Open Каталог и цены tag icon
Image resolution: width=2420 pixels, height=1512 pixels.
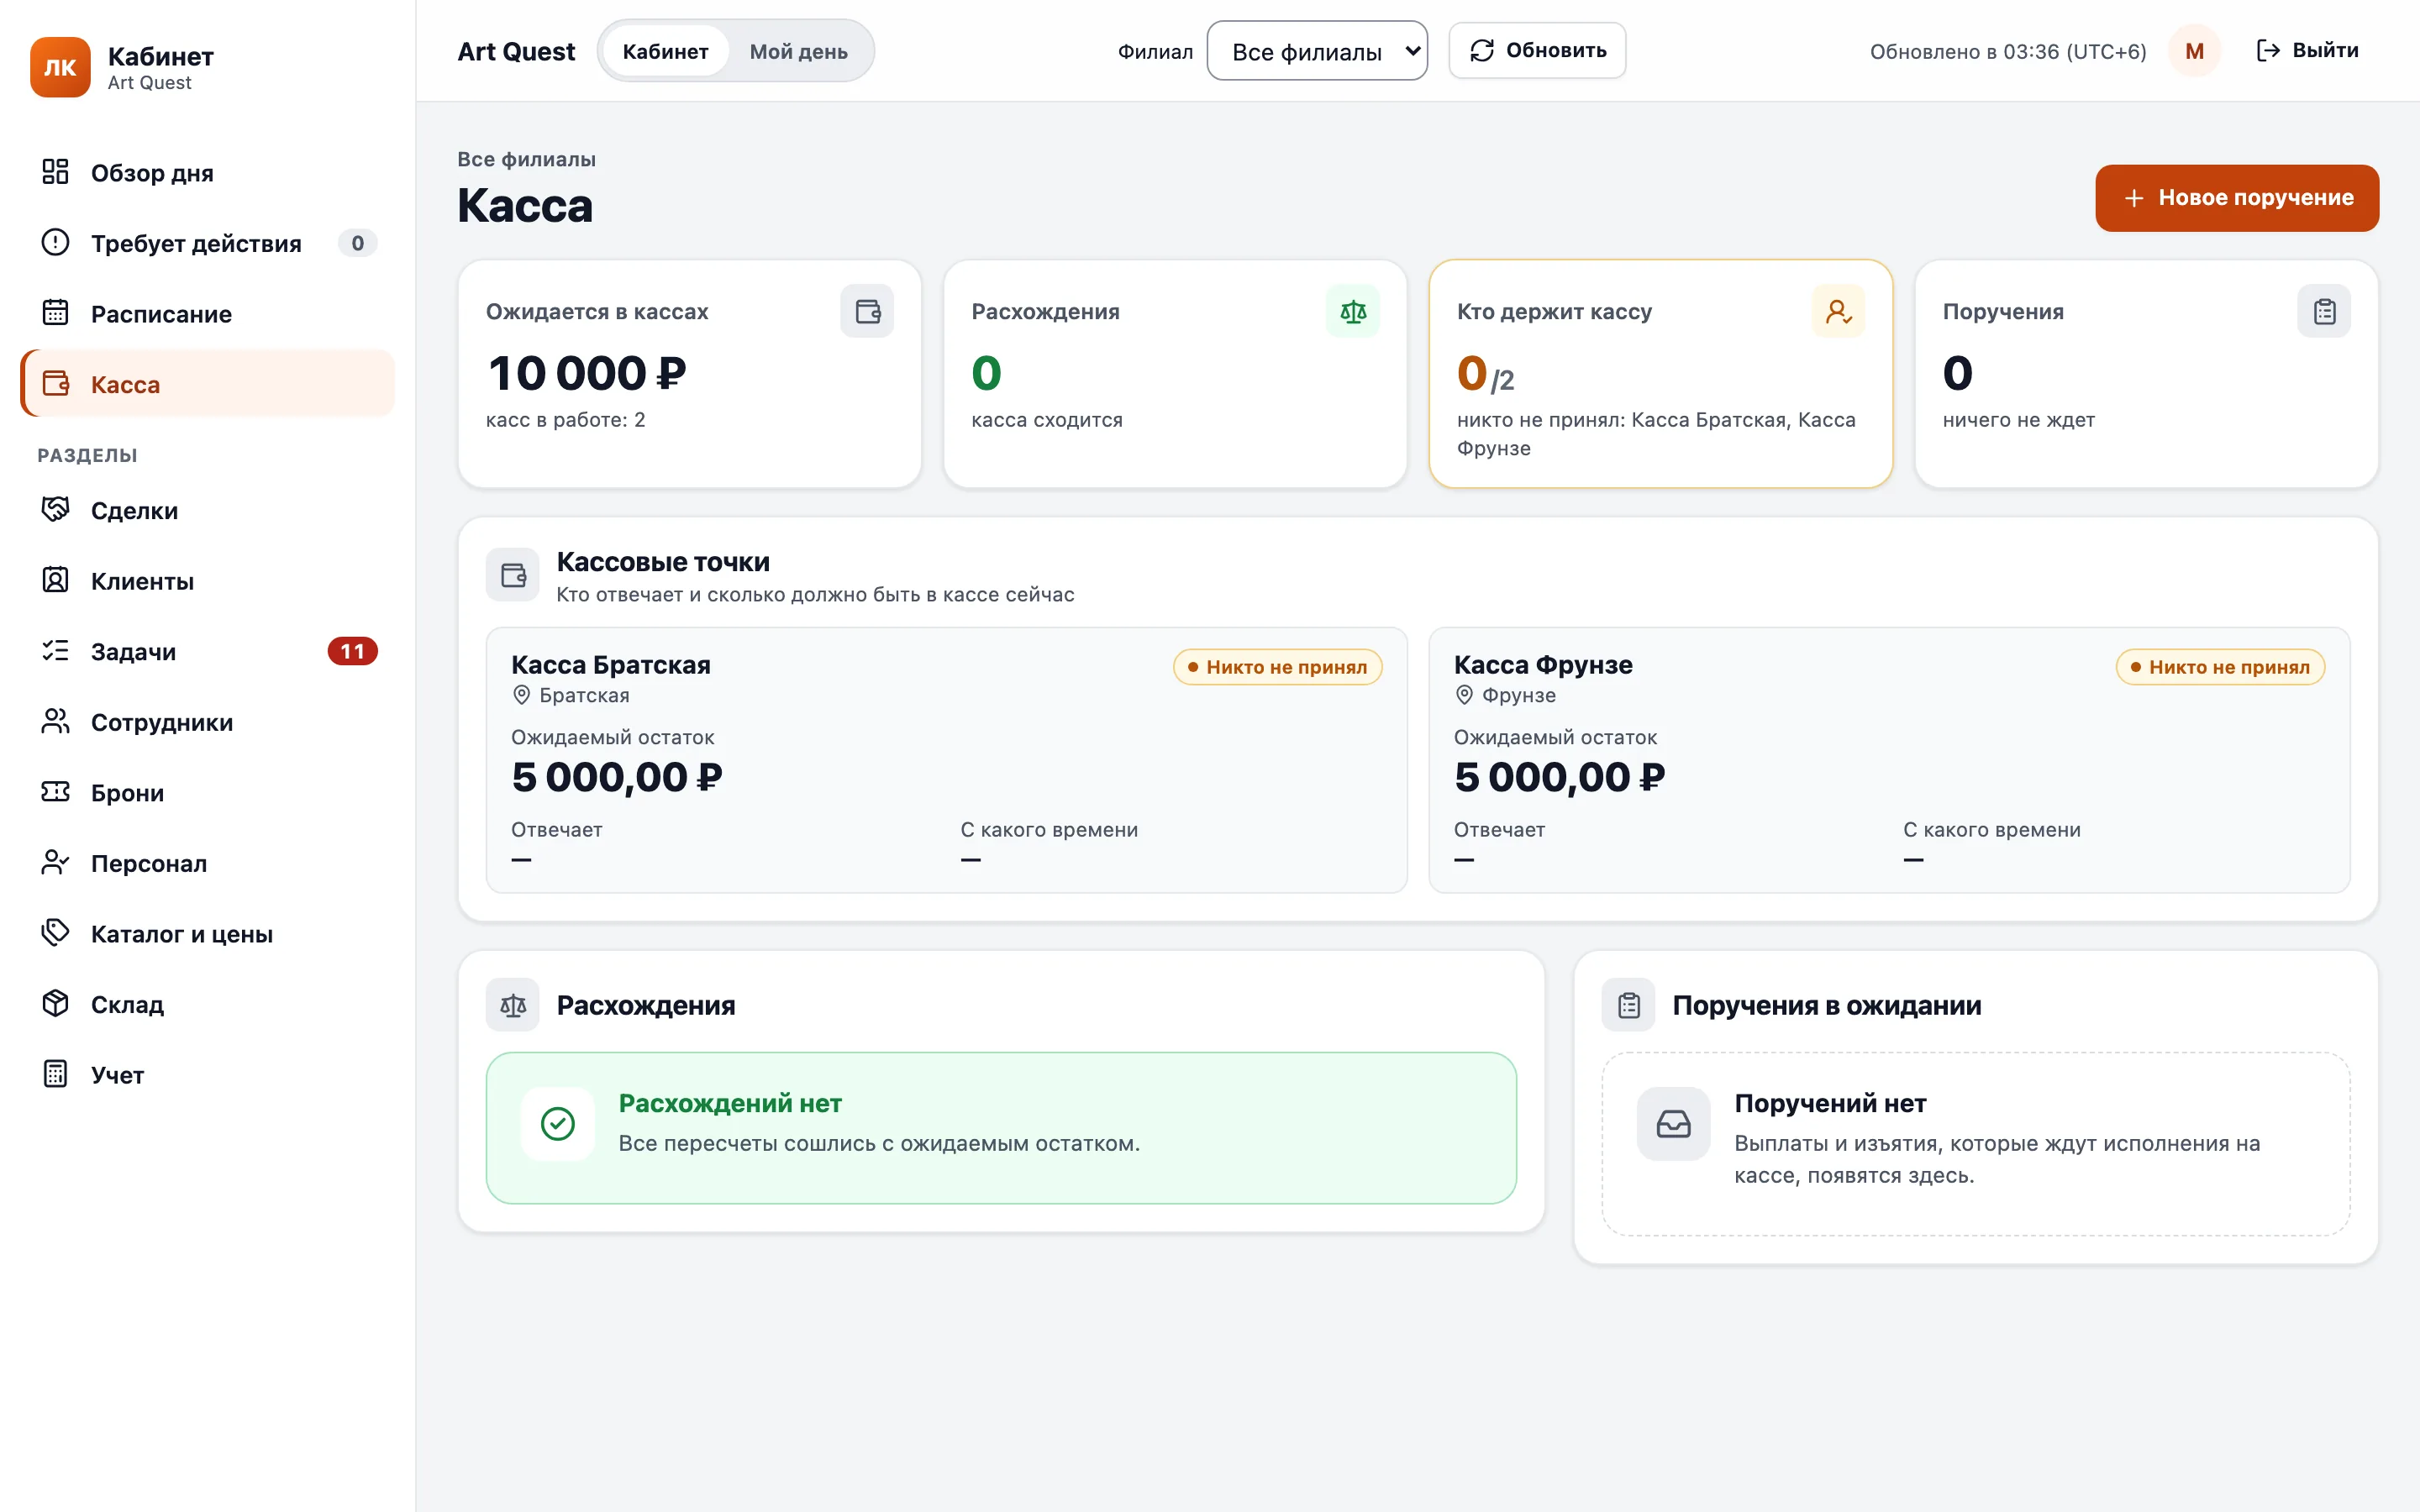coord(55,933)
